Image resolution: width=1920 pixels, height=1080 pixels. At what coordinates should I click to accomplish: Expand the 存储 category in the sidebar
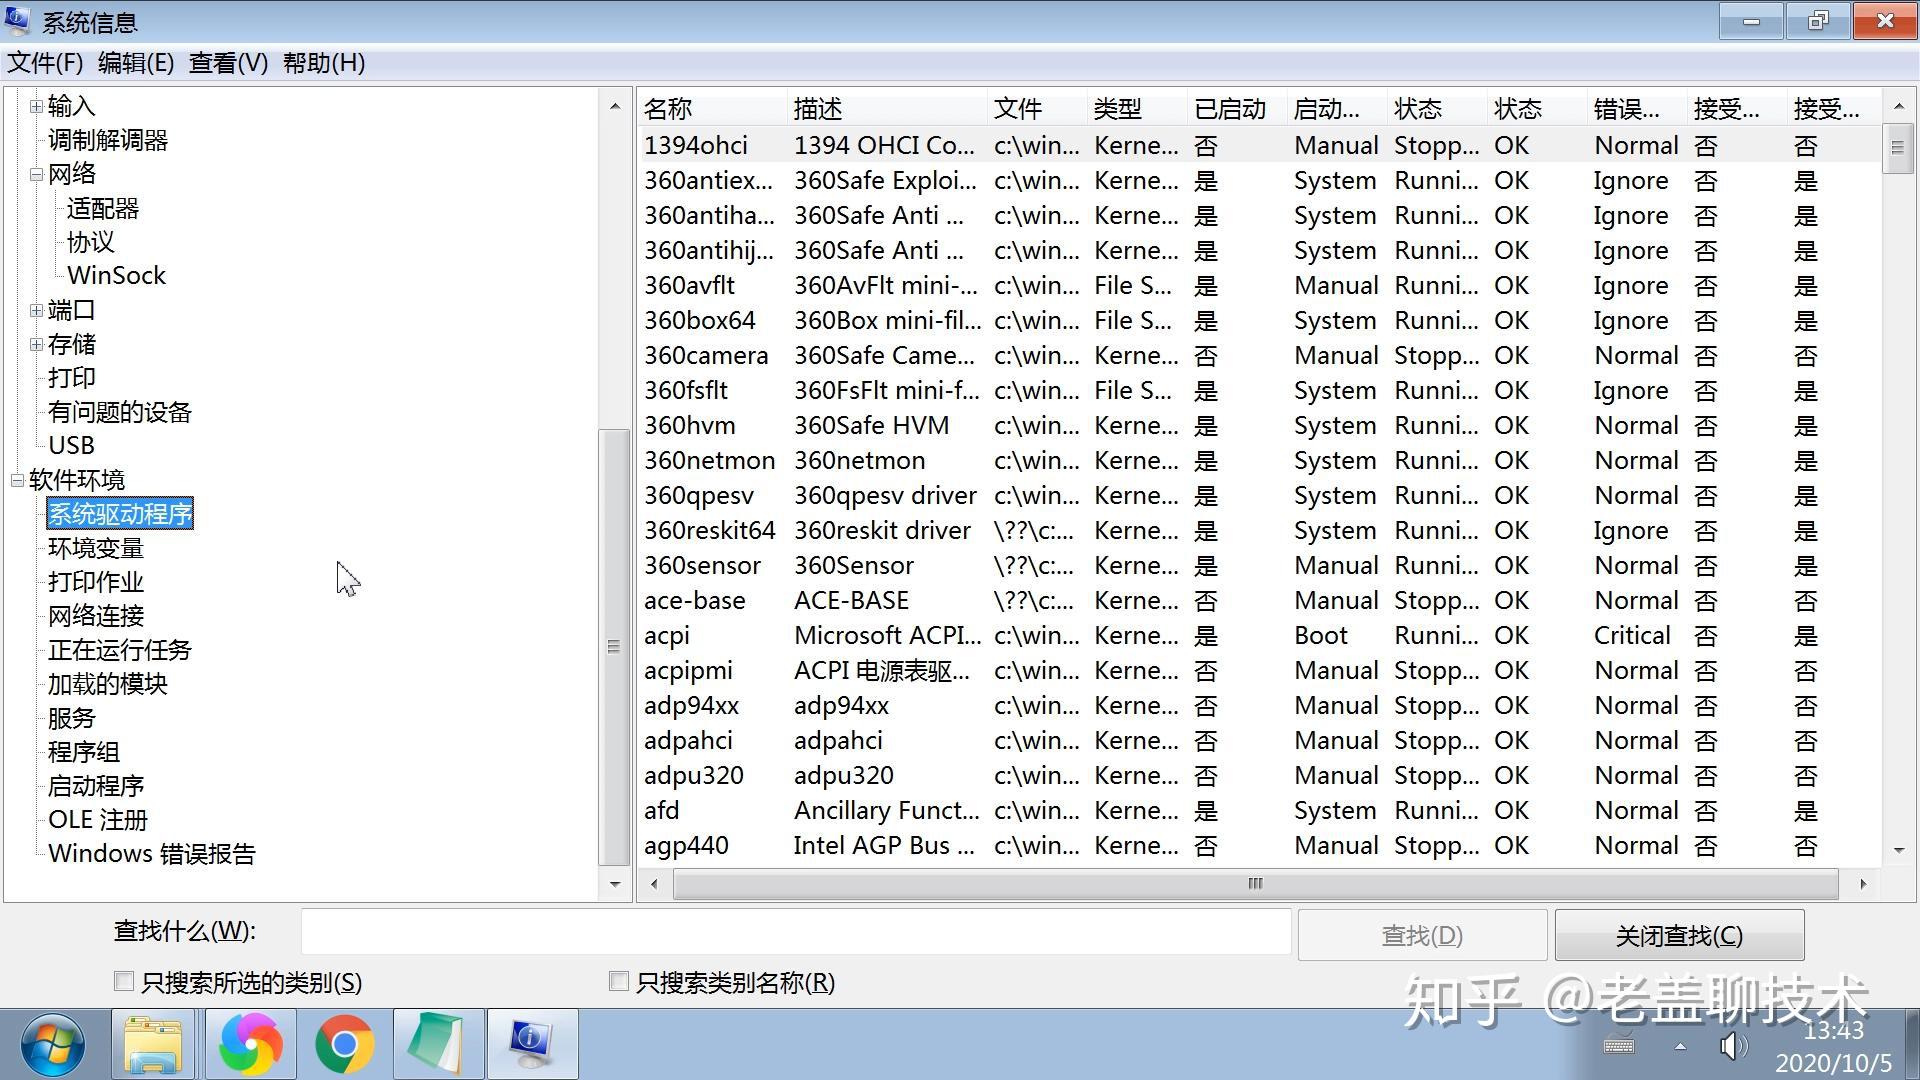click(36, 344)
